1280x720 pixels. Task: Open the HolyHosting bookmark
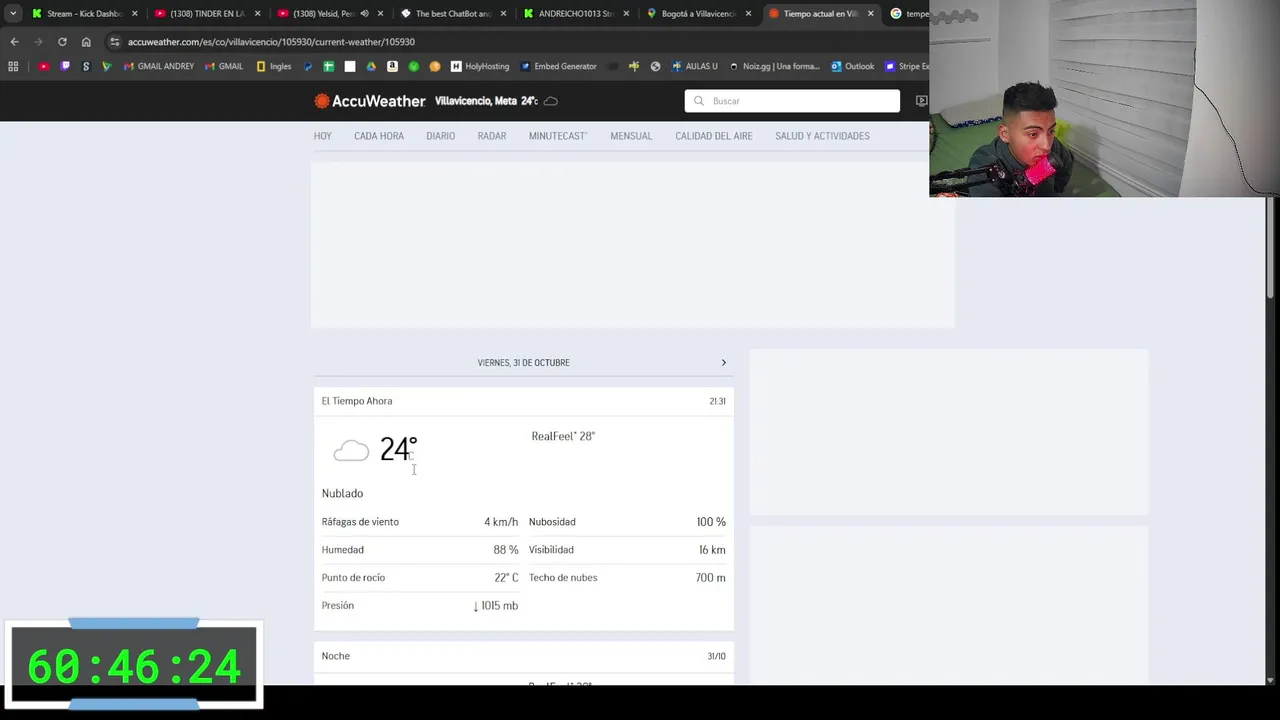(x=480, y=66)
